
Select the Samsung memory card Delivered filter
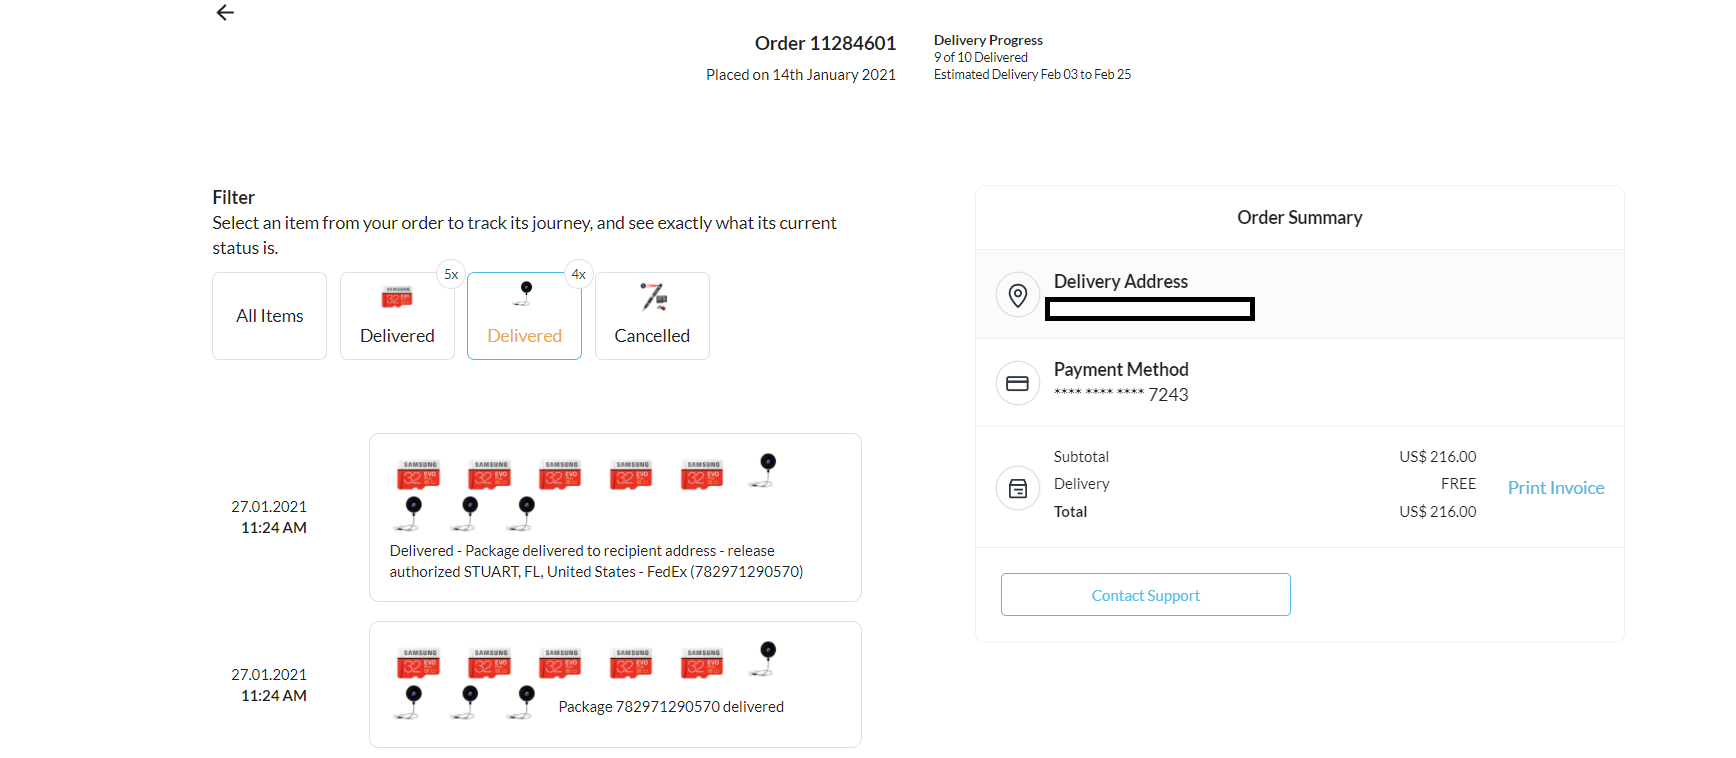[x=397, y=316]
